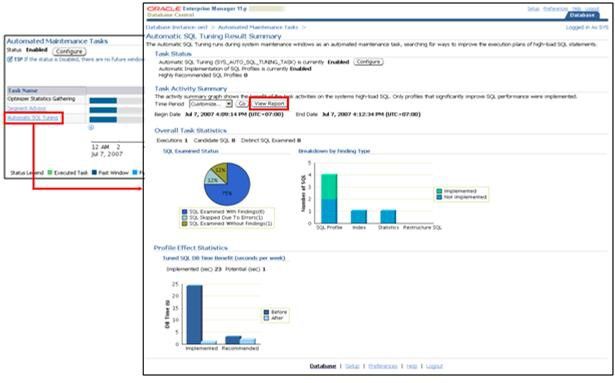Viewport: 615px width, 383px height.
Task: Click SQL Skipped Due To Errors legend swatch
Action: click(185, 218)
